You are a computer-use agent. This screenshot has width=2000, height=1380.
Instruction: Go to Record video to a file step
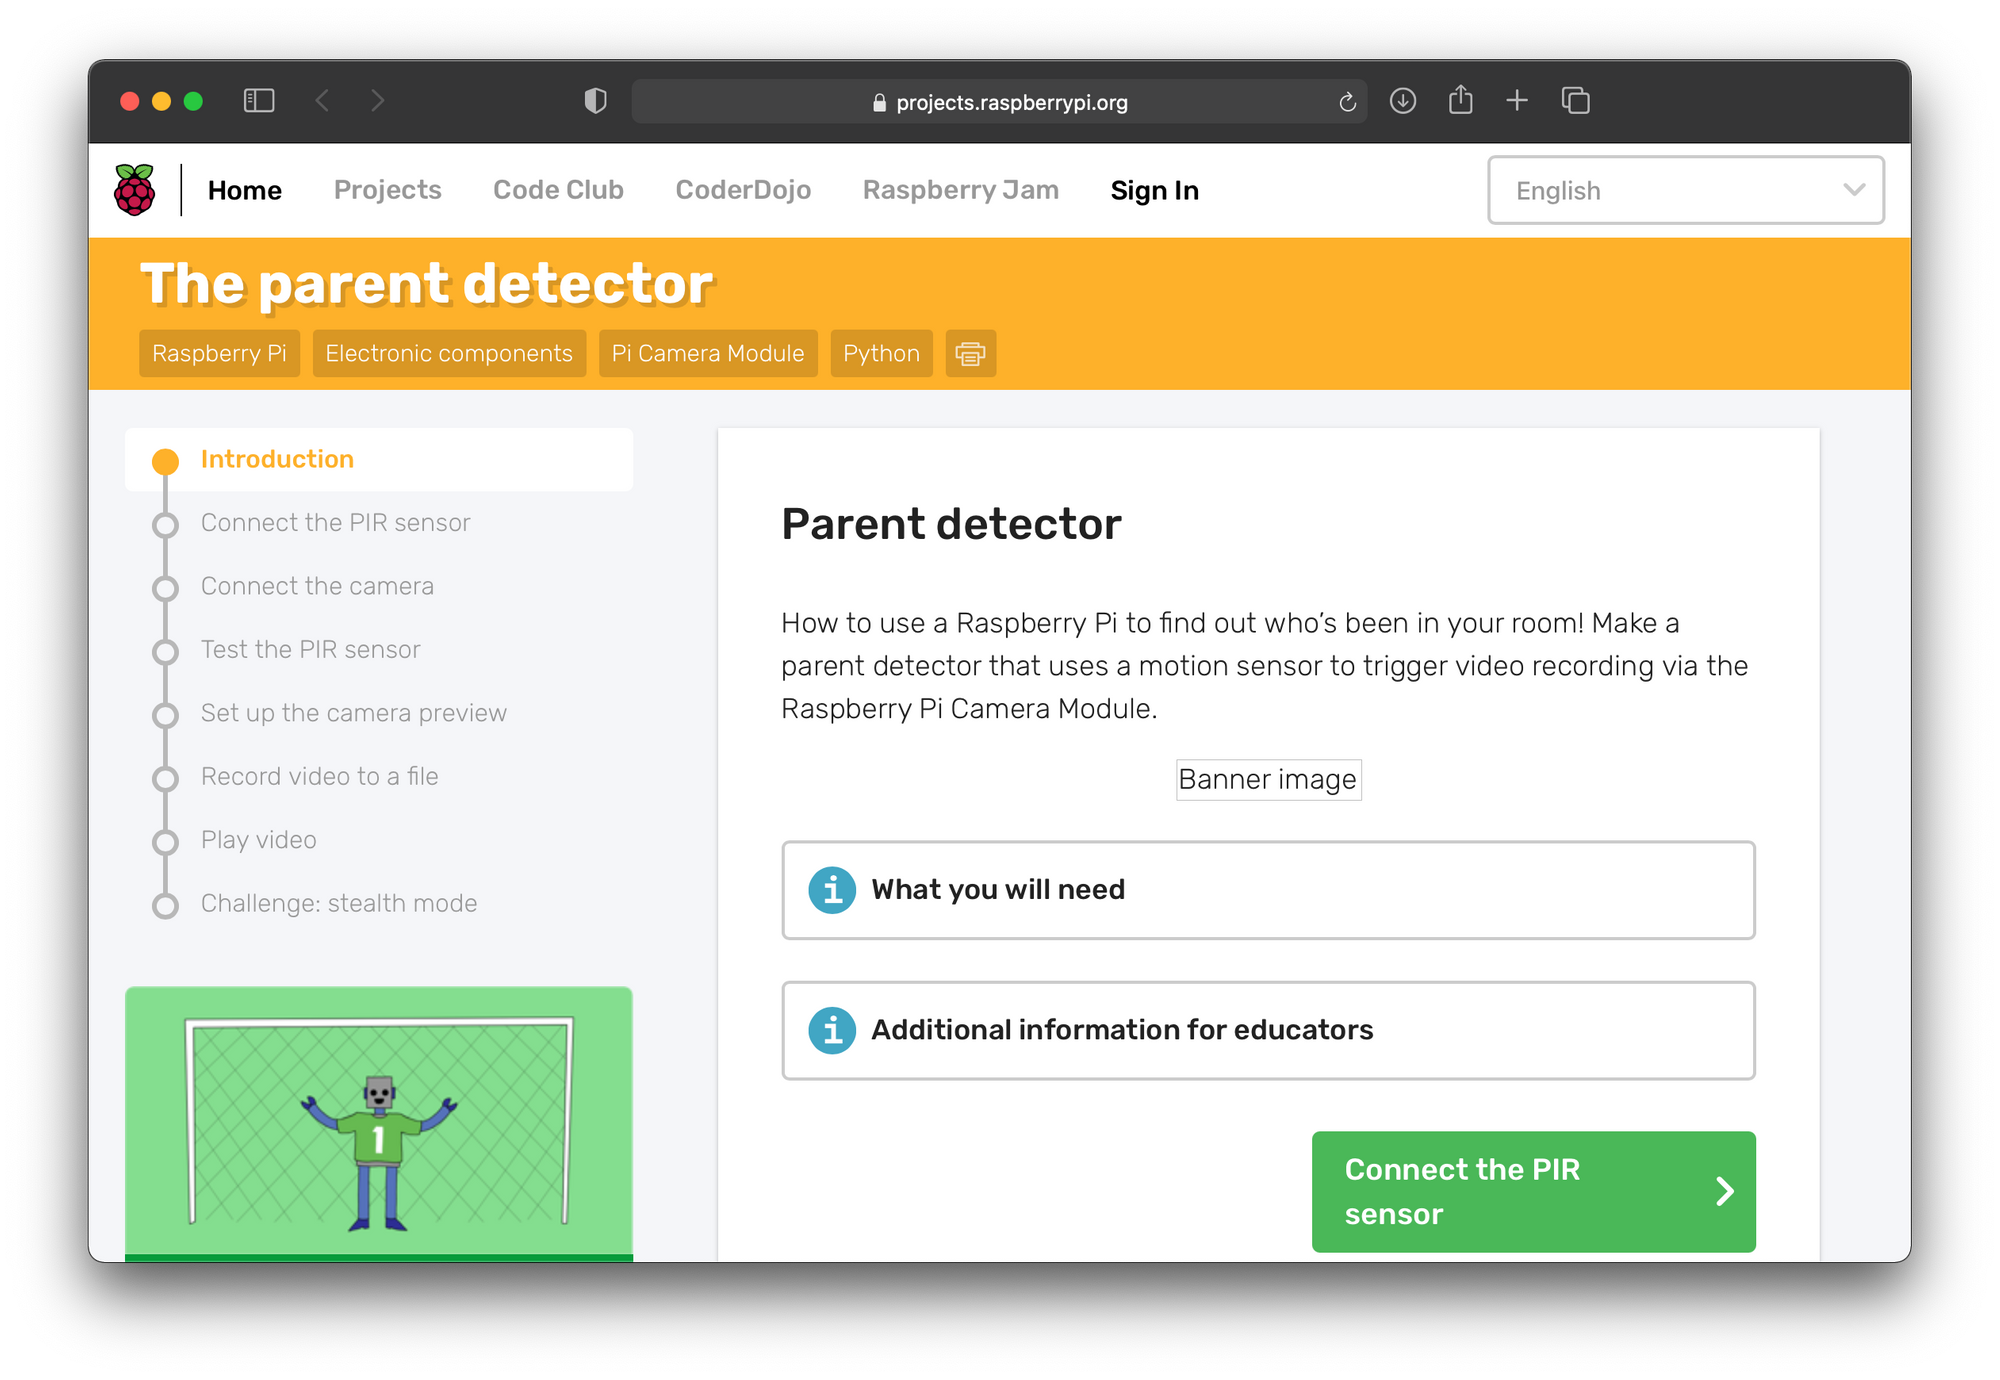click(x=319, y=777)
